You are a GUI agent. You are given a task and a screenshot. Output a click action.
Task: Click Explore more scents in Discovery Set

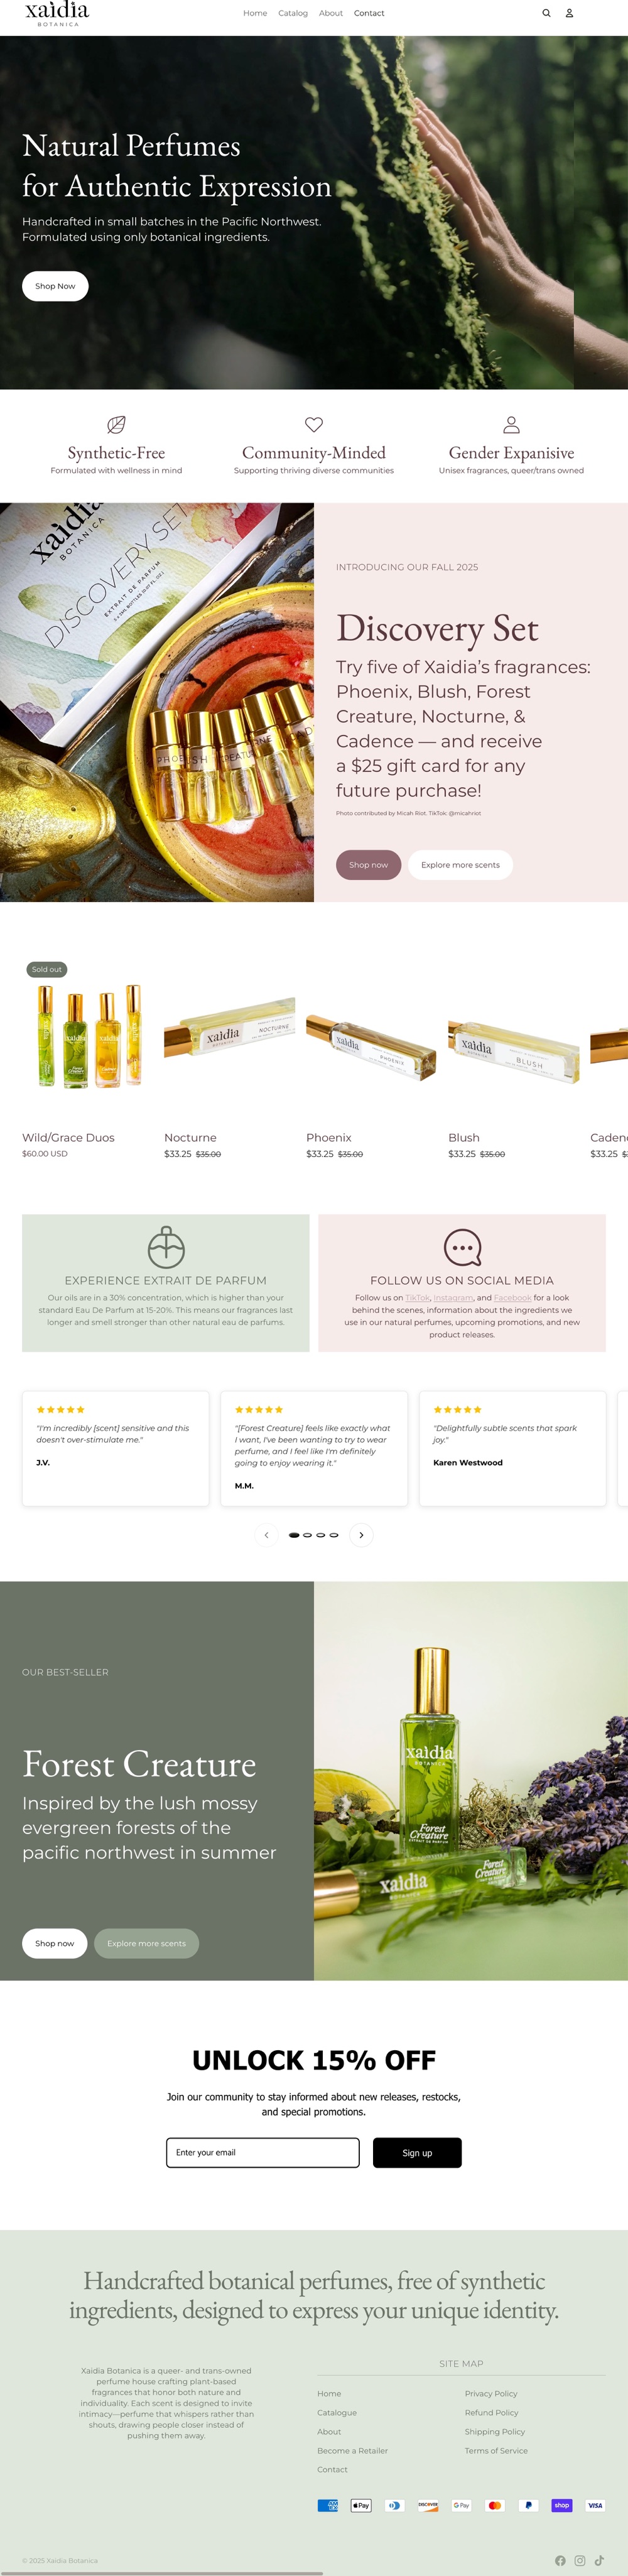460,865
